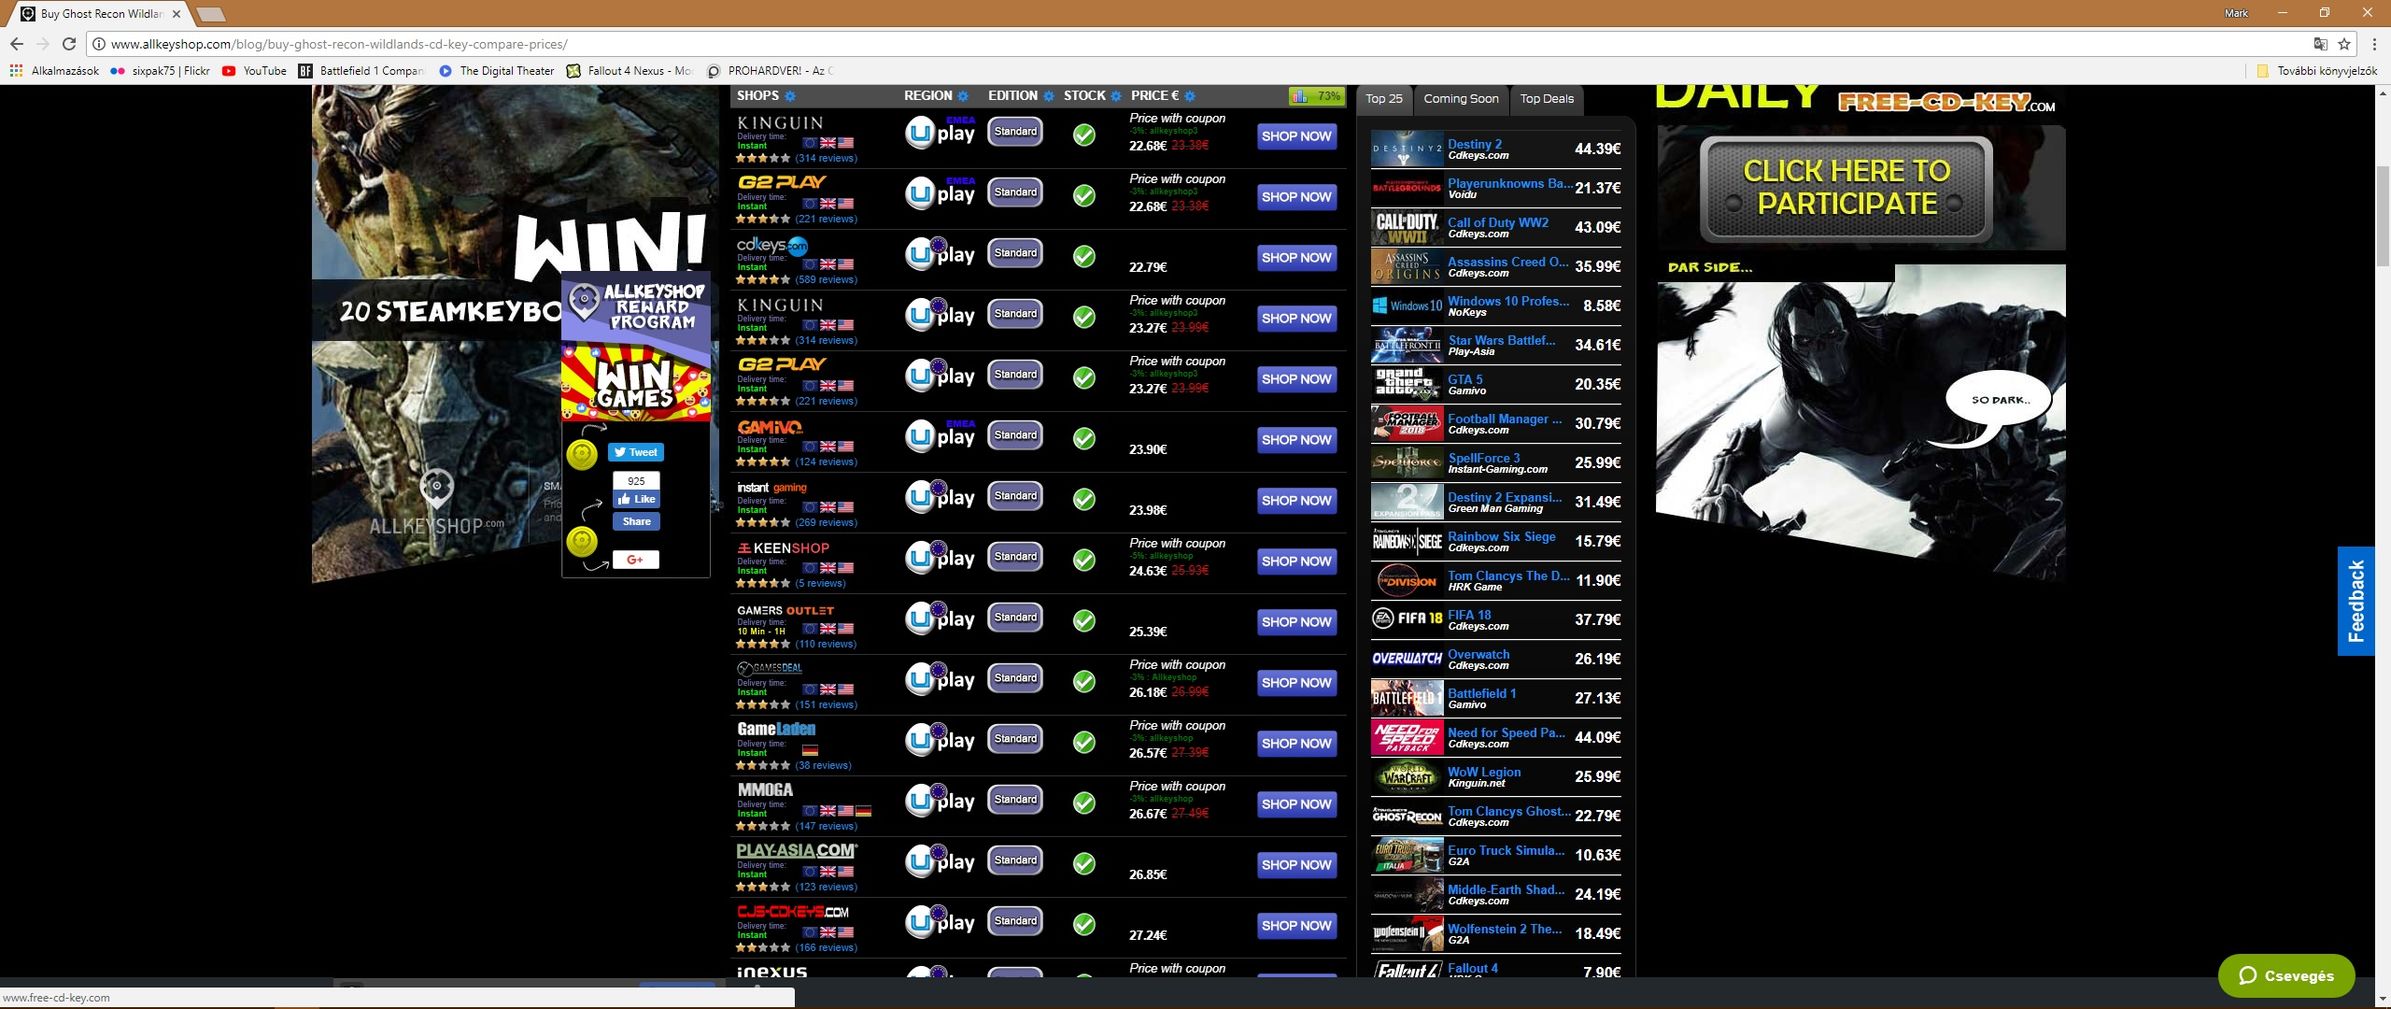Open the sixpak75 | Flickr bookmark
2391x1009 pixels.
pos(160,71)
